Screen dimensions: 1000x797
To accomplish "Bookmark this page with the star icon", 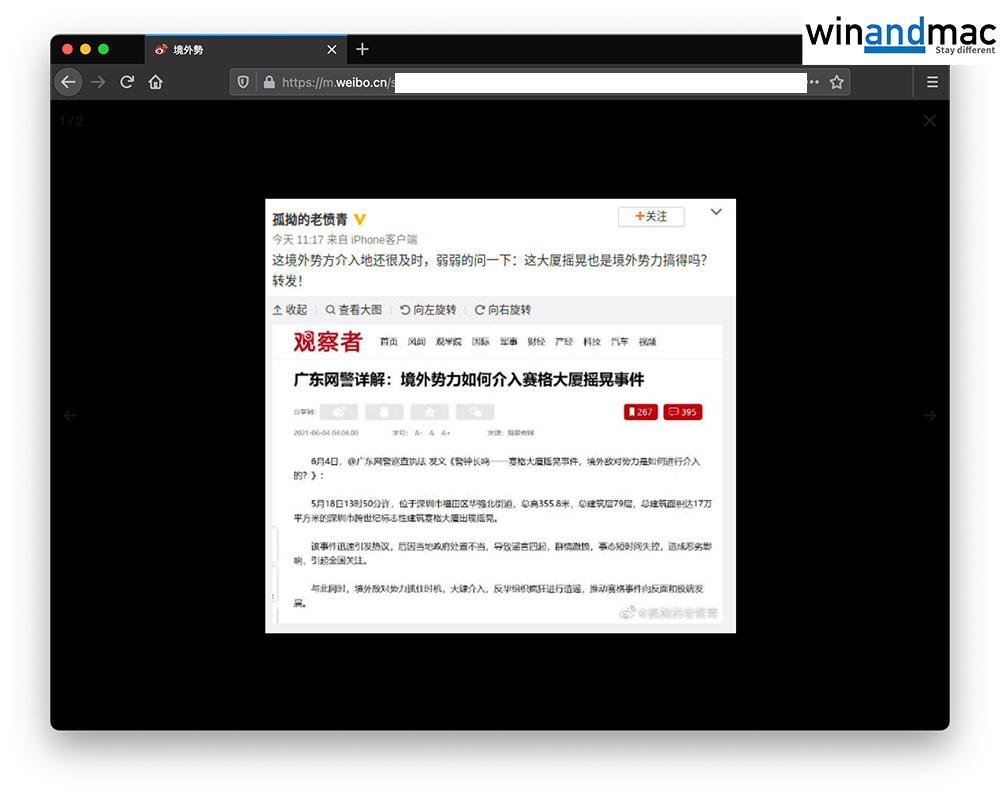I will (837, 82).
